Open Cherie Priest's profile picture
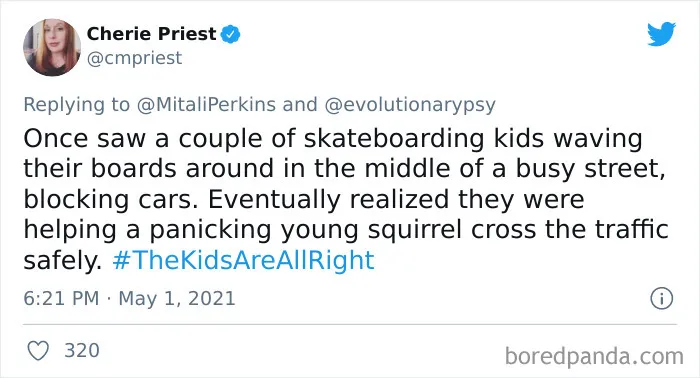Image resolution: width=700 pixels, height=378 pixels. click(52, 47)
